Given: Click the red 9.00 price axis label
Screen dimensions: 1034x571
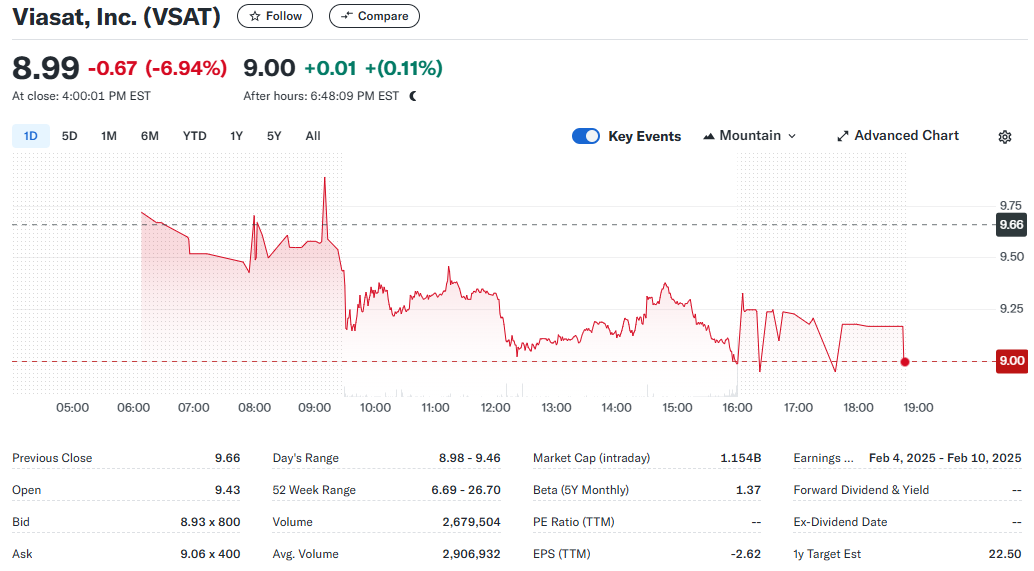Looking at the screenshot, I should click(1011, 361).
